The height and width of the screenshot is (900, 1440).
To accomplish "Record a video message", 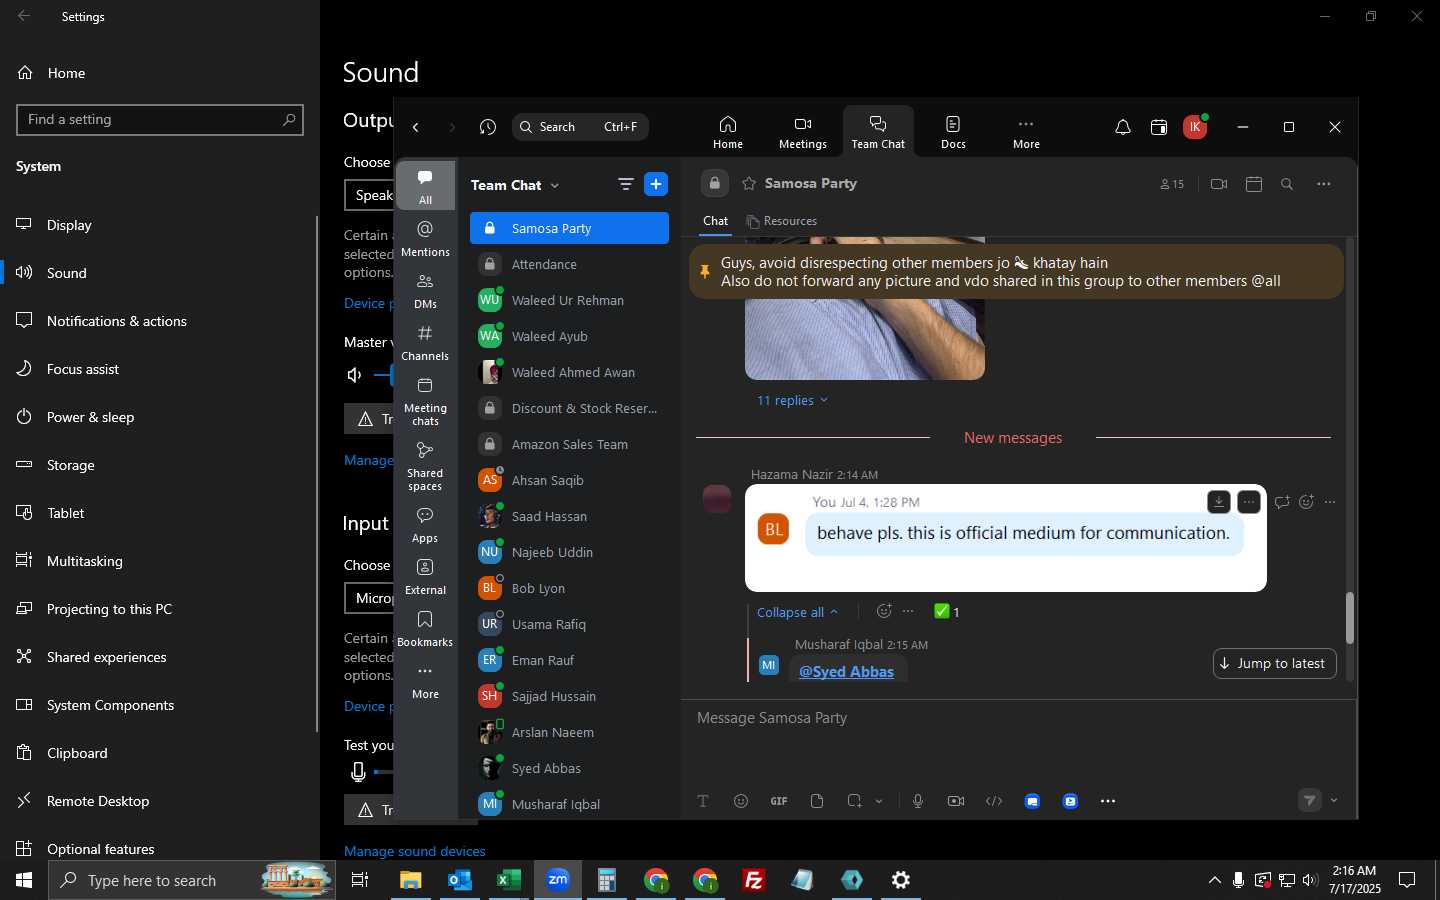I will [956, 801].
